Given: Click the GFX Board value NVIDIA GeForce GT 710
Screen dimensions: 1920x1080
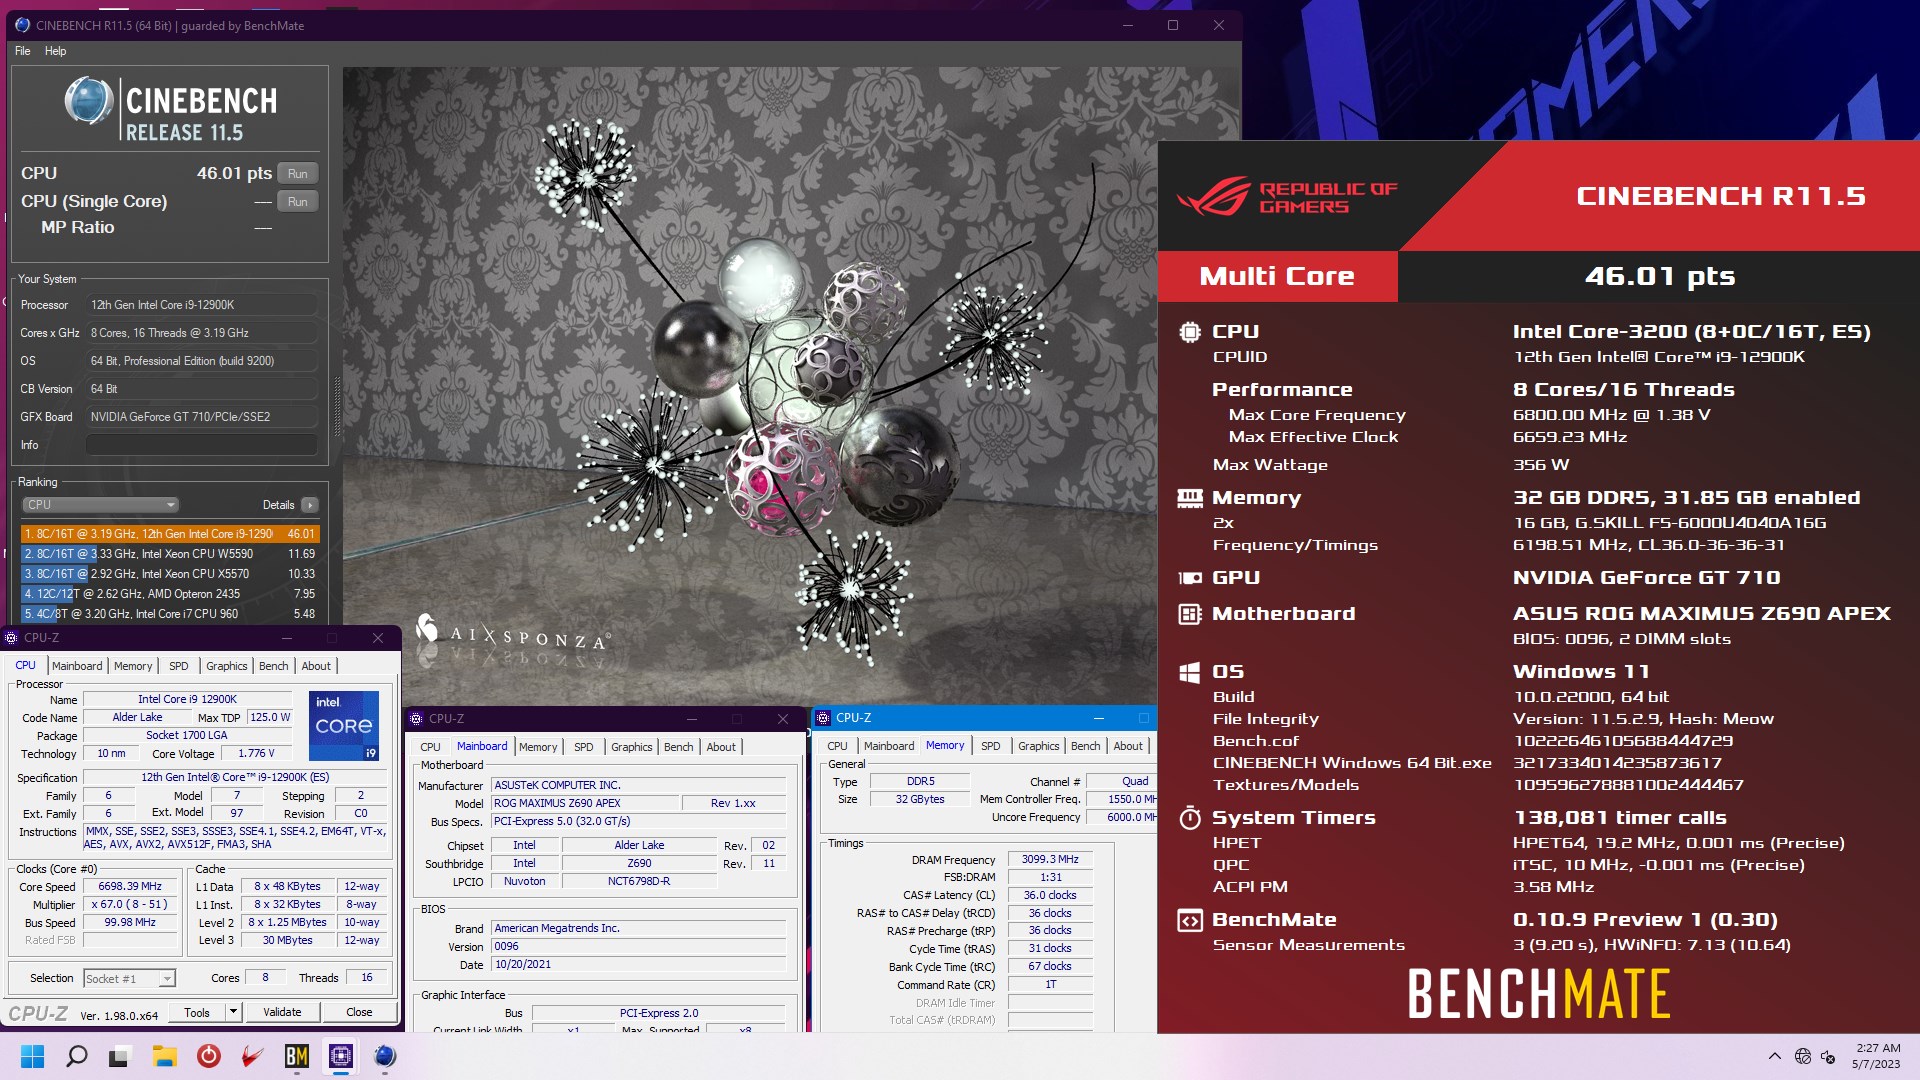Looking at the screenshot, I should coord(201,417).
